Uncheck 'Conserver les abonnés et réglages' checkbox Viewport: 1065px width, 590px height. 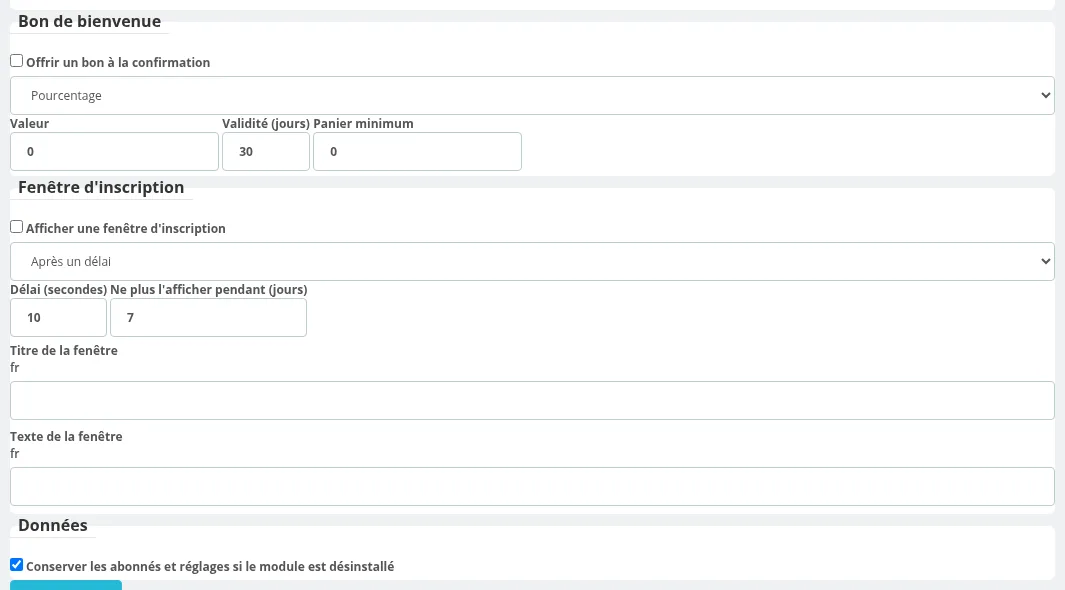pos(16,565)
